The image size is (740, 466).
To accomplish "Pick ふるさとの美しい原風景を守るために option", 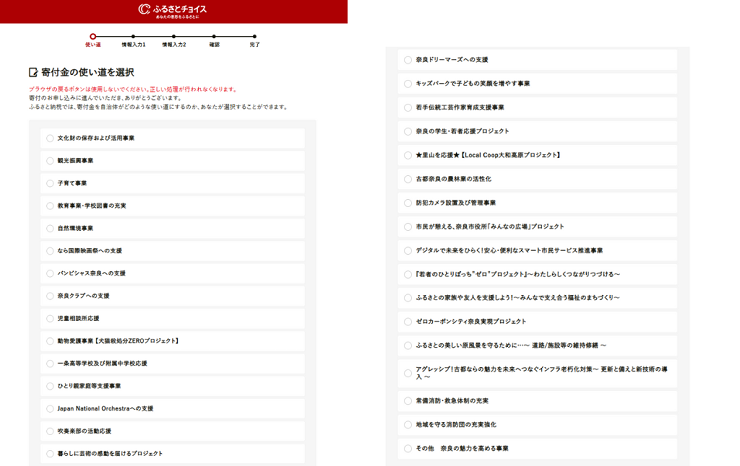I will pyautogui.click(x=408, y=346).
